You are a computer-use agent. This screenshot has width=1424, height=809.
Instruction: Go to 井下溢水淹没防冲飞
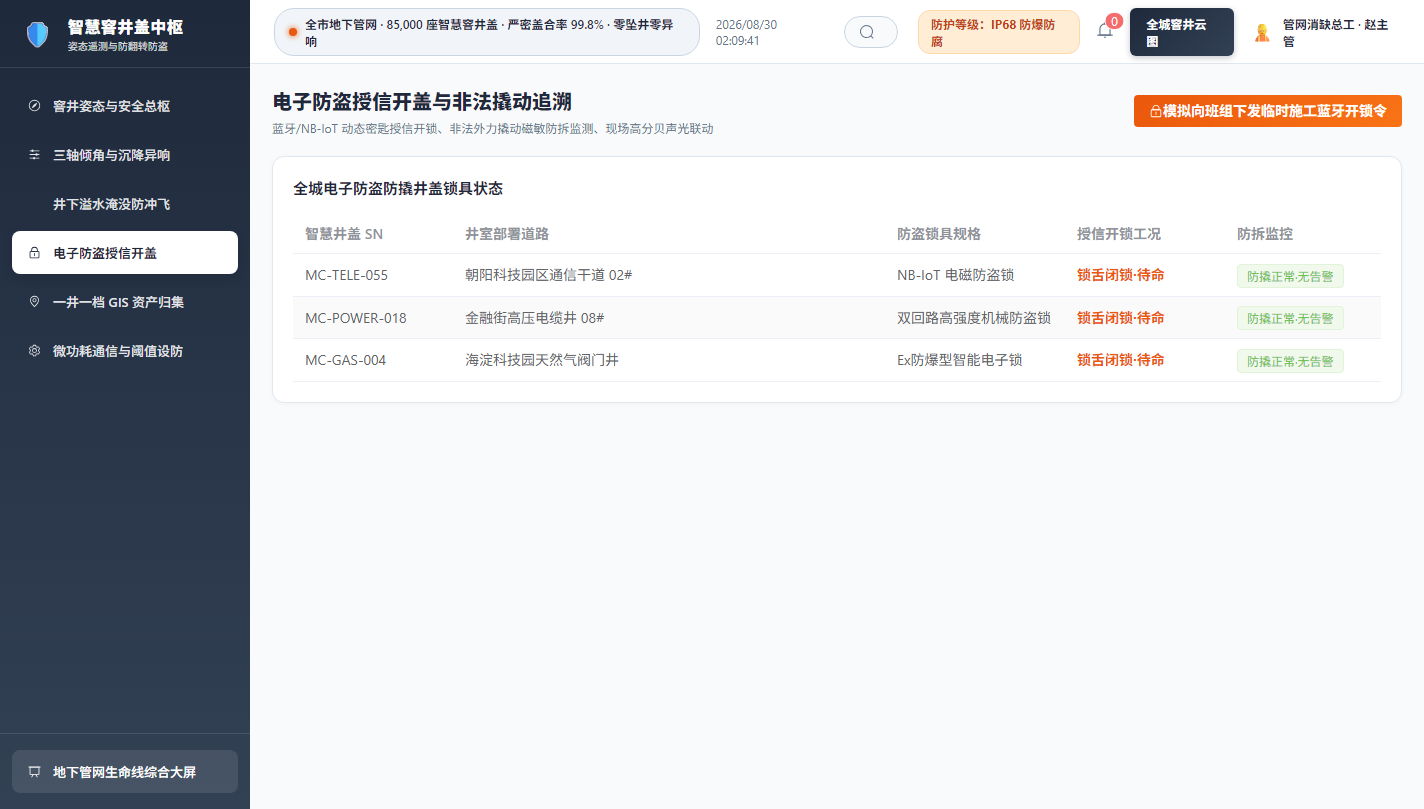tap(125, 204)
